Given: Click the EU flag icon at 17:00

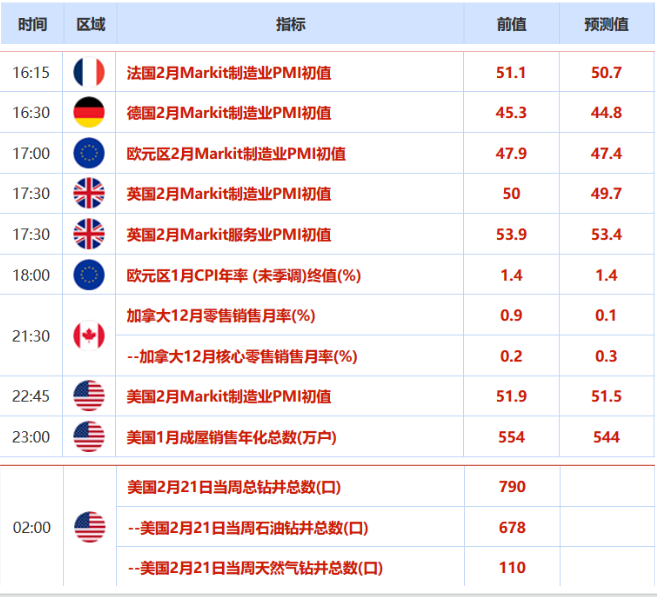Looking at the screenshot, I should [x=89, y=153].
